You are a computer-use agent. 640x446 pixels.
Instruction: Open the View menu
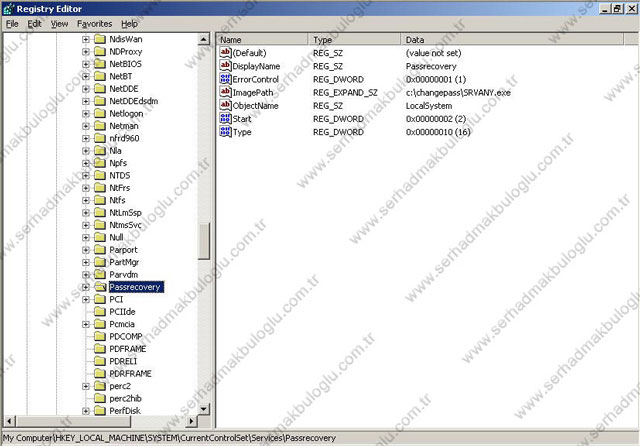(59, 24)
